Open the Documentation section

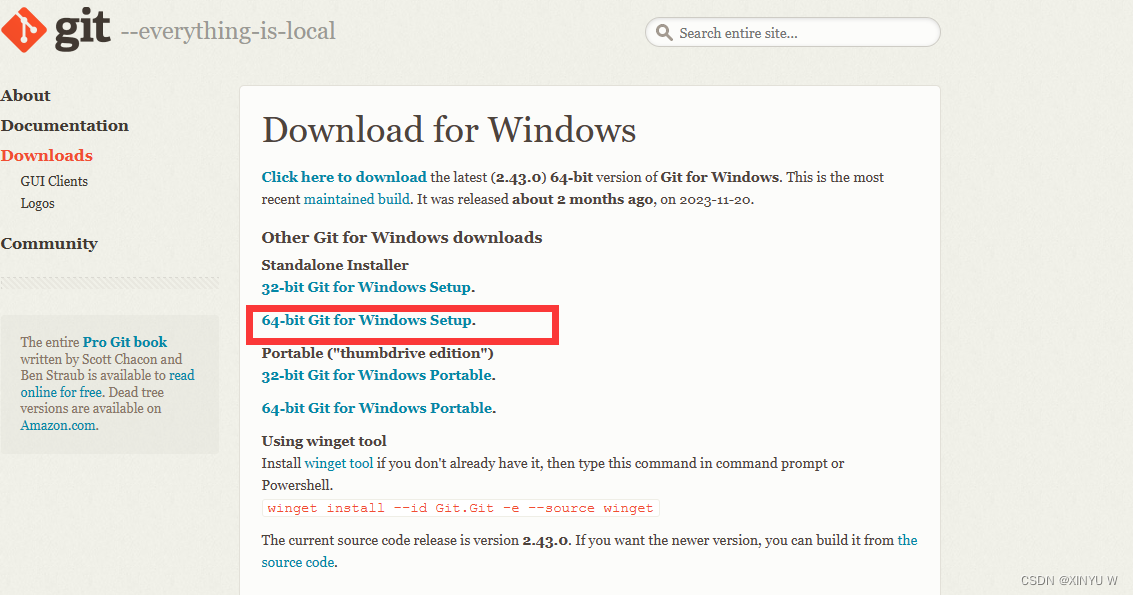coord(64,125)
